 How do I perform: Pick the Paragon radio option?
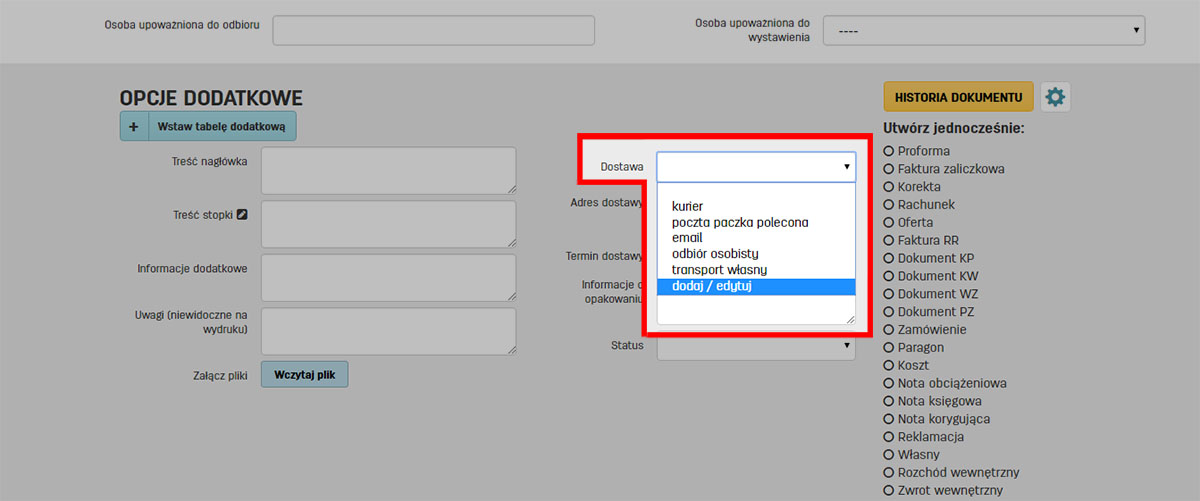click(x=889, y=347)
